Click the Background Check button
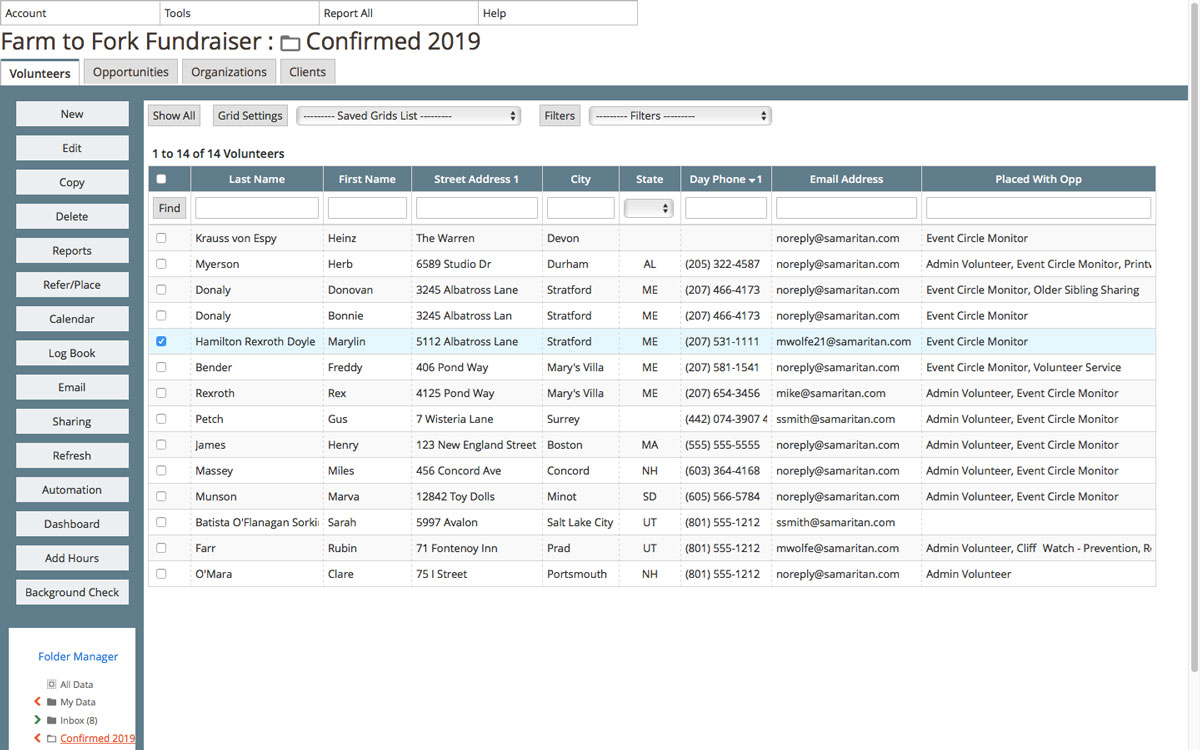Image resolution: width=1200 pixels, height=750 pixels. click(72, 592)
